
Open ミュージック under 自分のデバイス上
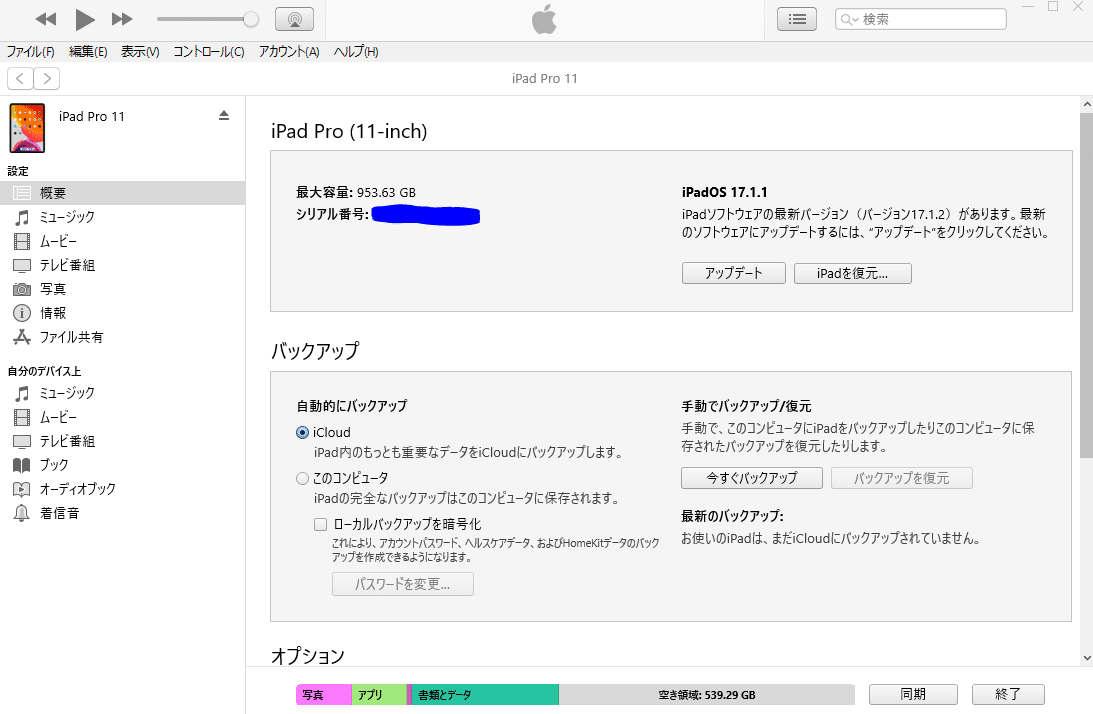click(66, 393)
